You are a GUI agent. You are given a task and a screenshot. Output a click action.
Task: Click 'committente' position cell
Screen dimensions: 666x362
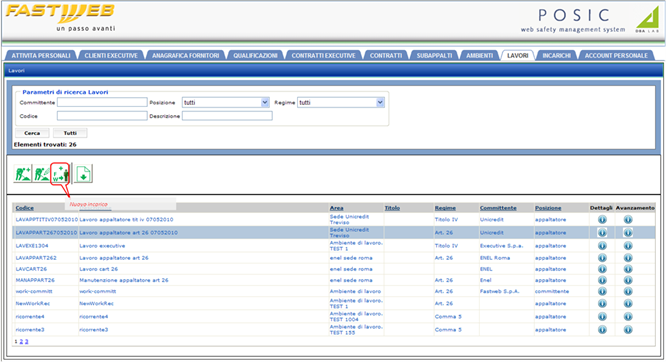click(552, 291)
